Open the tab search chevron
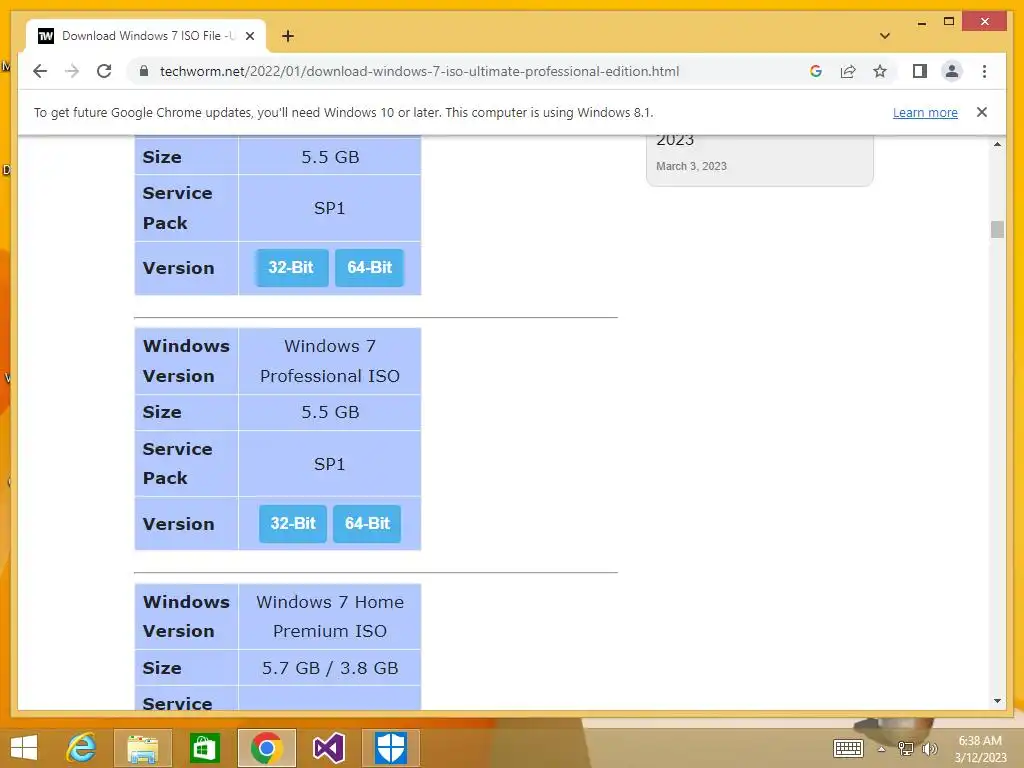This screenshot has width=1024, height=768. coord(885,36)
